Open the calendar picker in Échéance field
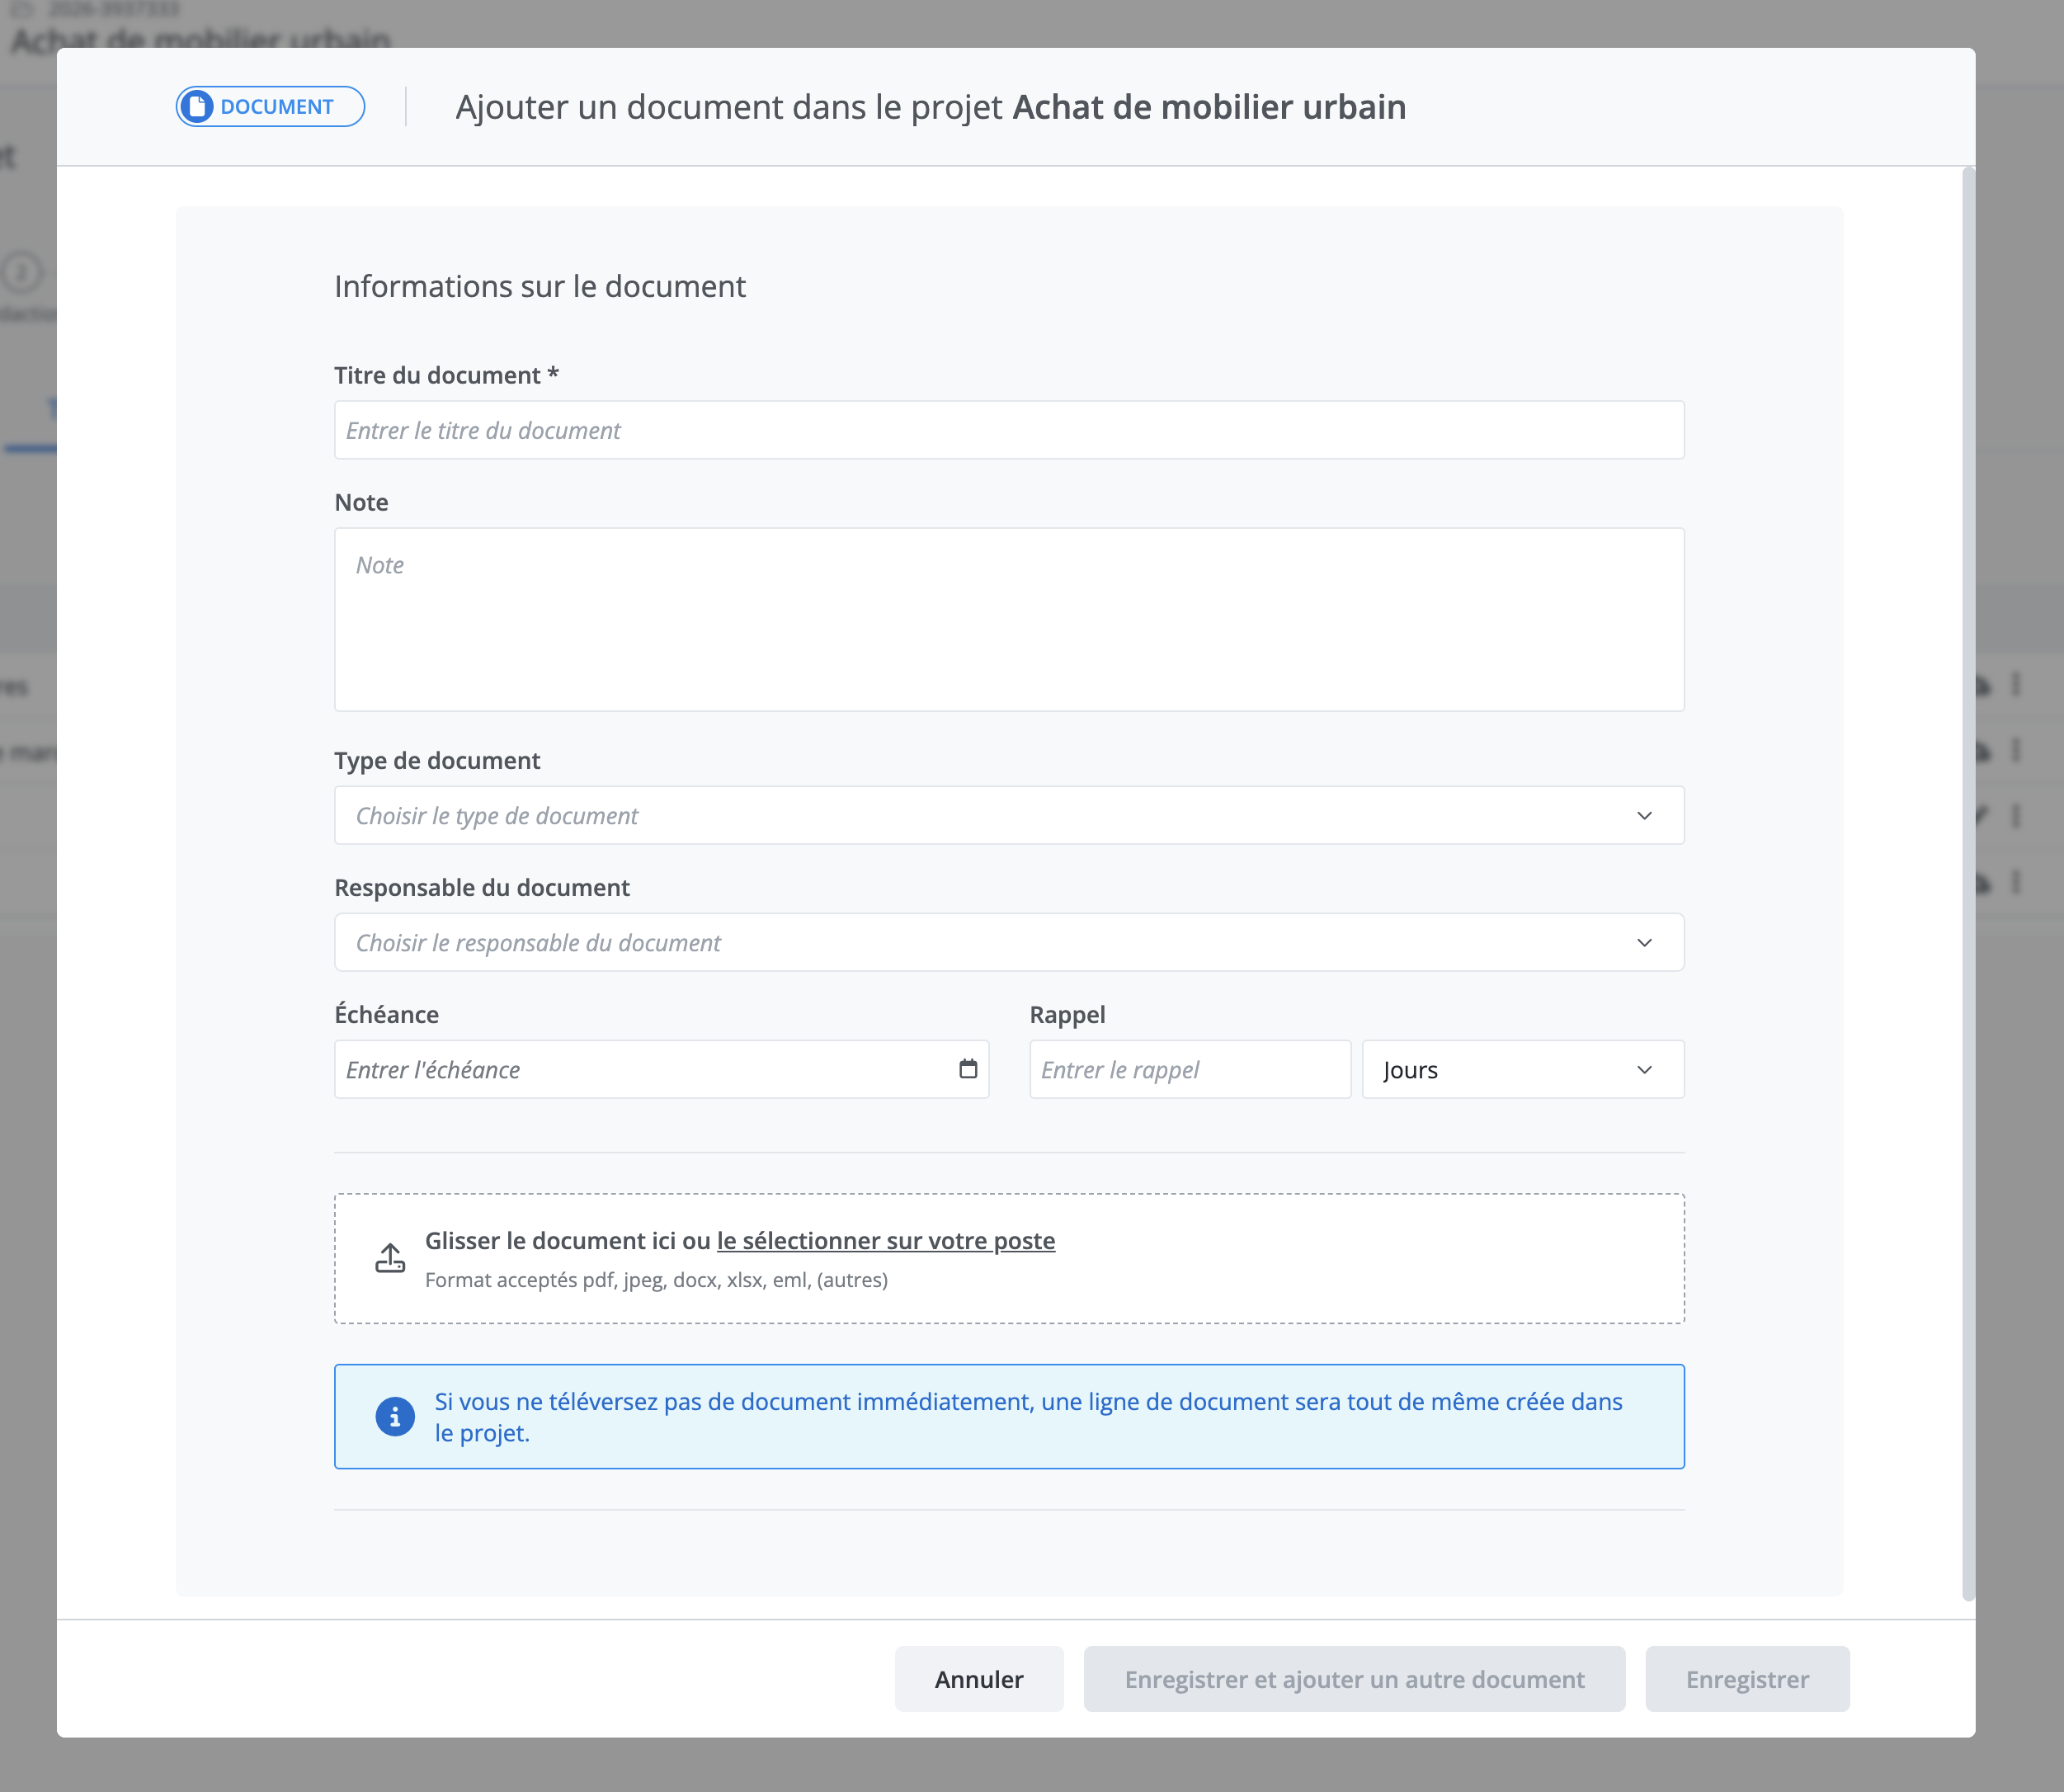This screenshot has width=2064, height=1792. [967, 1069]
